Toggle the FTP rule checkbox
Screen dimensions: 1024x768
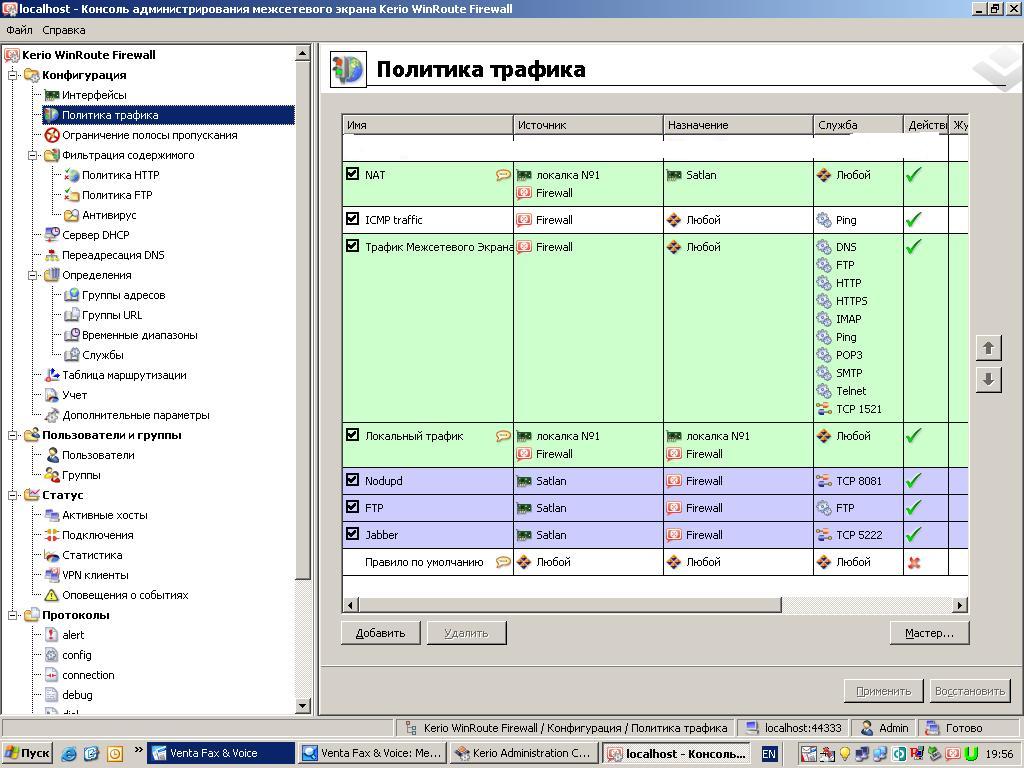click(353, 506)
